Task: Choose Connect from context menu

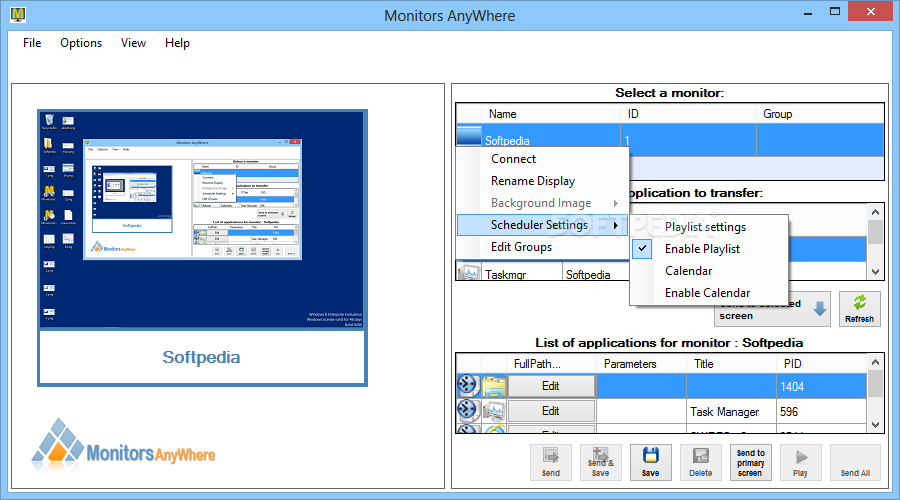Action: [x=513, y=159]
